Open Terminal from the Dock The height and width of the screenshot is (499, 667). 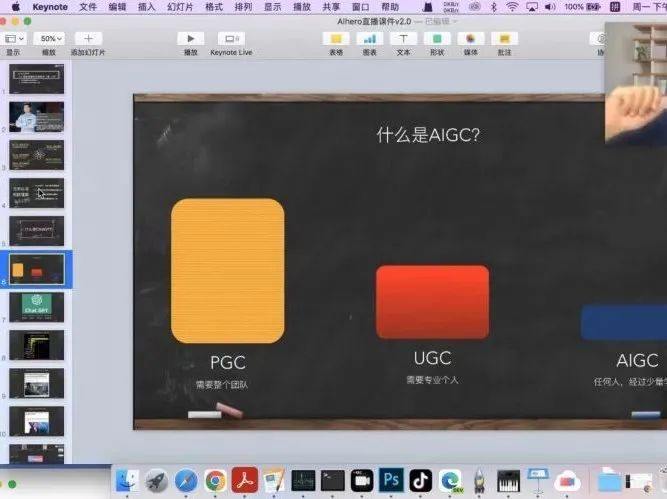tap(333, 480)
